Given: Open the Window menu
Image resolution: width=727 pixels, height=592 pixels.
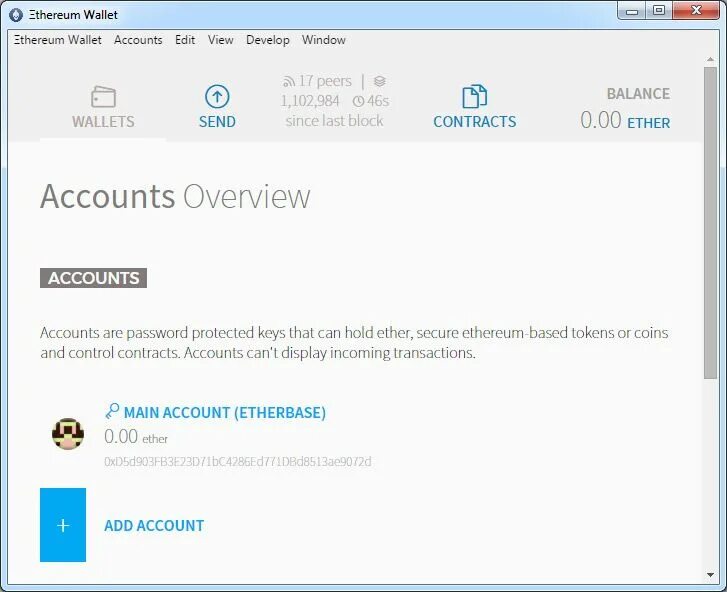Looking at the screenshot, I should pyautogui.click(x=324, y=40).
